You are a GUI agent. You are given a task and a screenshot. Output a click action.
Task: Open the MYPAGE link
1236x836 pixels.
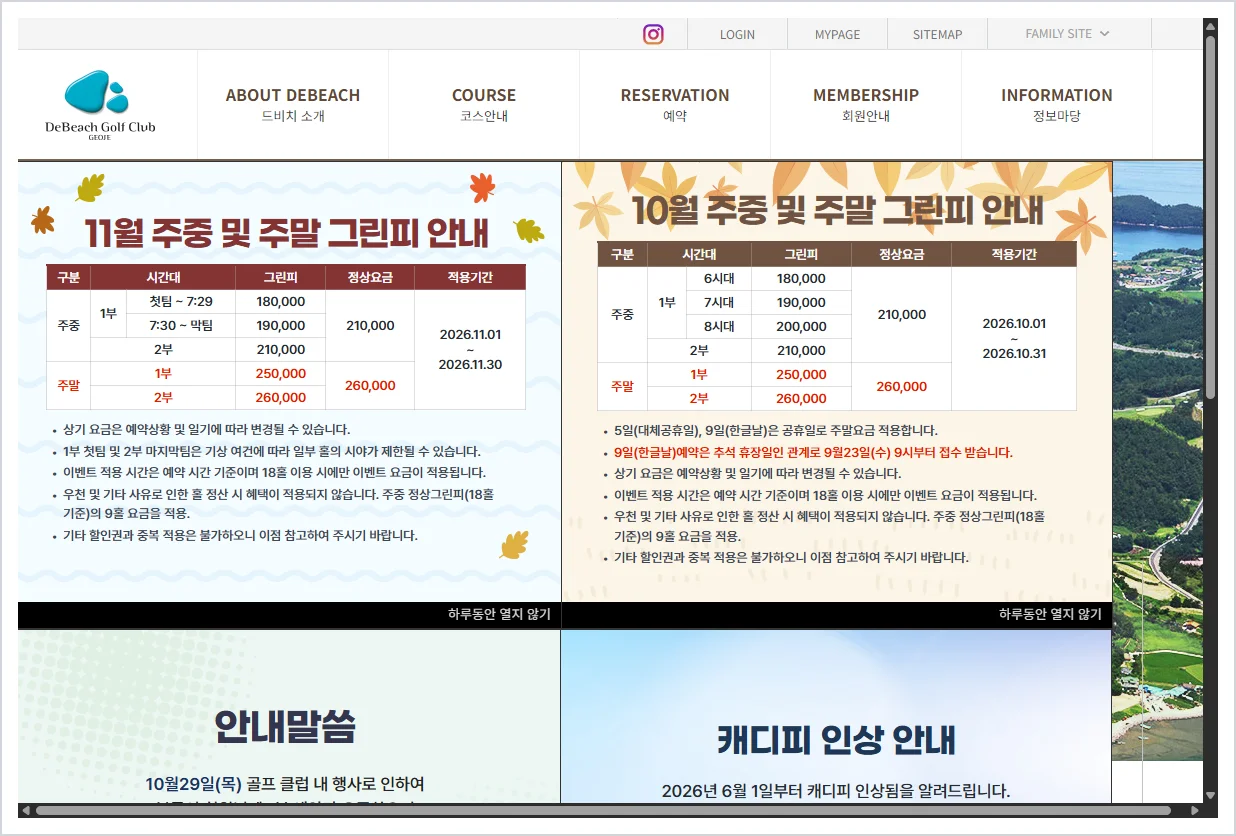837,34
